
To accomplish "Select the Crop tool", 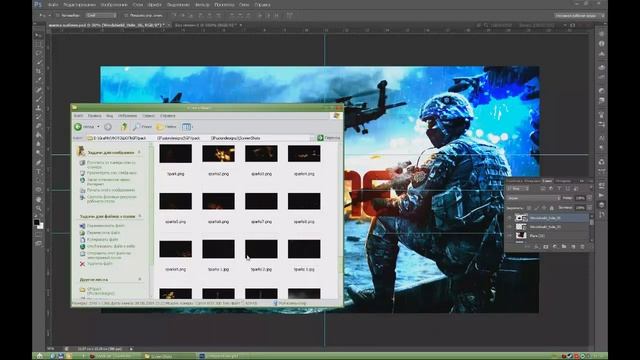I will 39,71.
